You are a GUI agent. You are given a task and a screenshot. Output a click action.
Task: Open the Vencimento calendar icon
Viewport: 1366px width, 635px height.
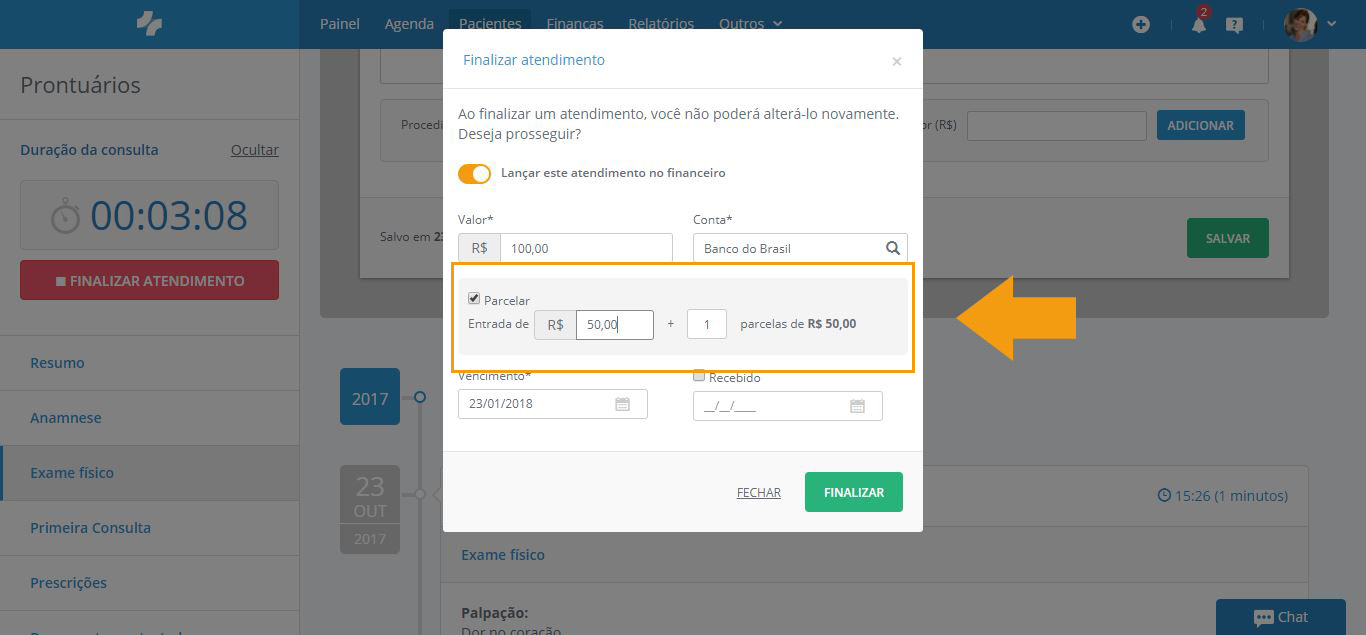coord(622,405)
